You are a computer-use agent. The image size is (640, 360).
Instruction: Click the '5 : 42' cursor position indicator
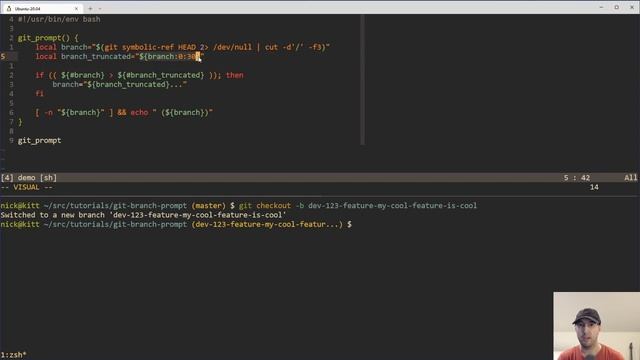pos(577,178)
